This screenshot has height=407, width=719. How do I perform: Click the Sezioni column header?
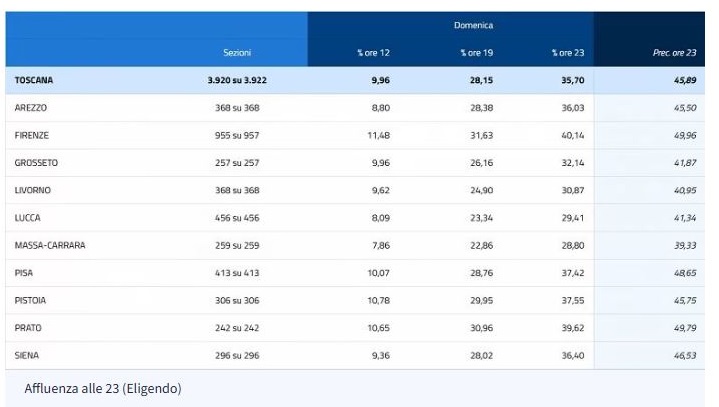(x=237, y=53)
